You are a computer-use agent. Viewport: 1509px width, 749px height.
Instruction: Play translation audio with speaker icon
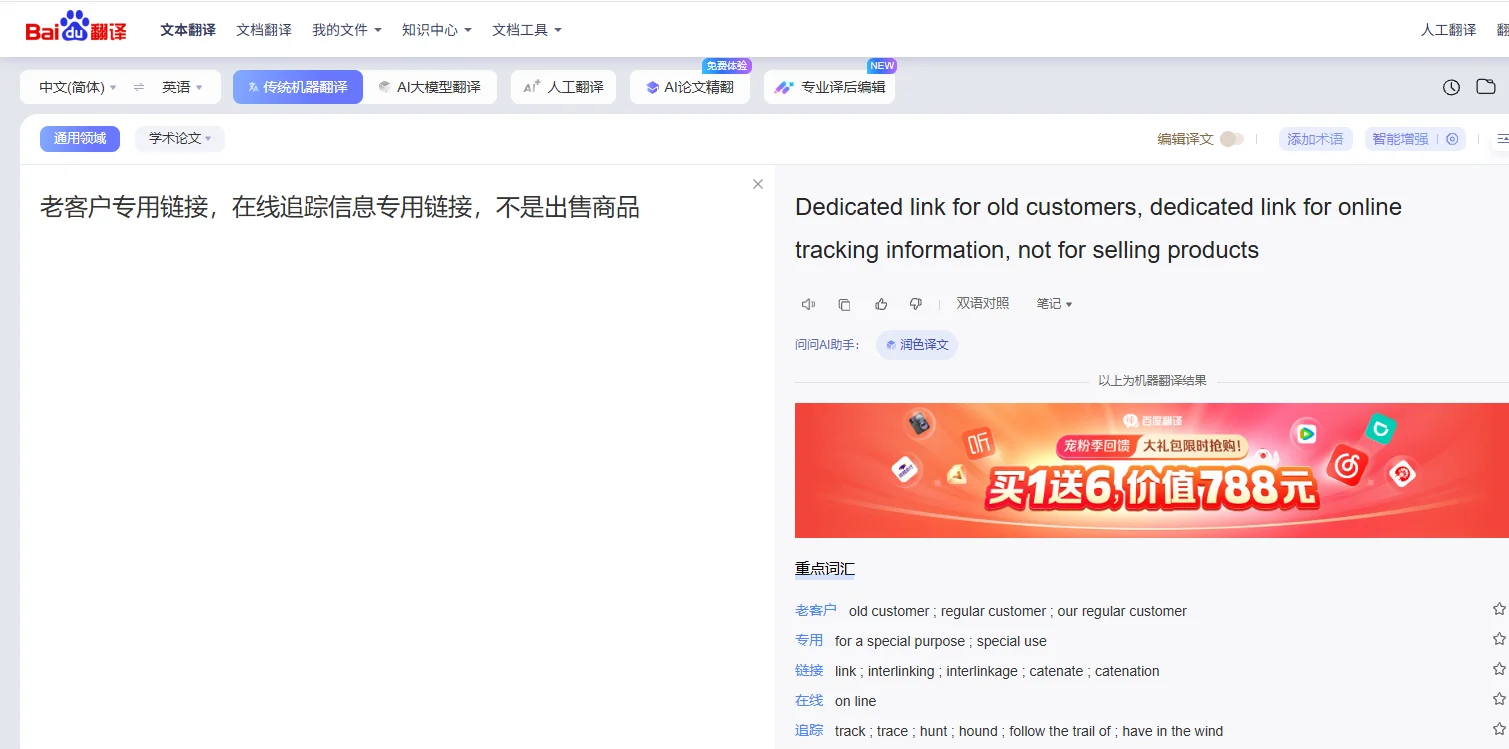click(808, 304)
